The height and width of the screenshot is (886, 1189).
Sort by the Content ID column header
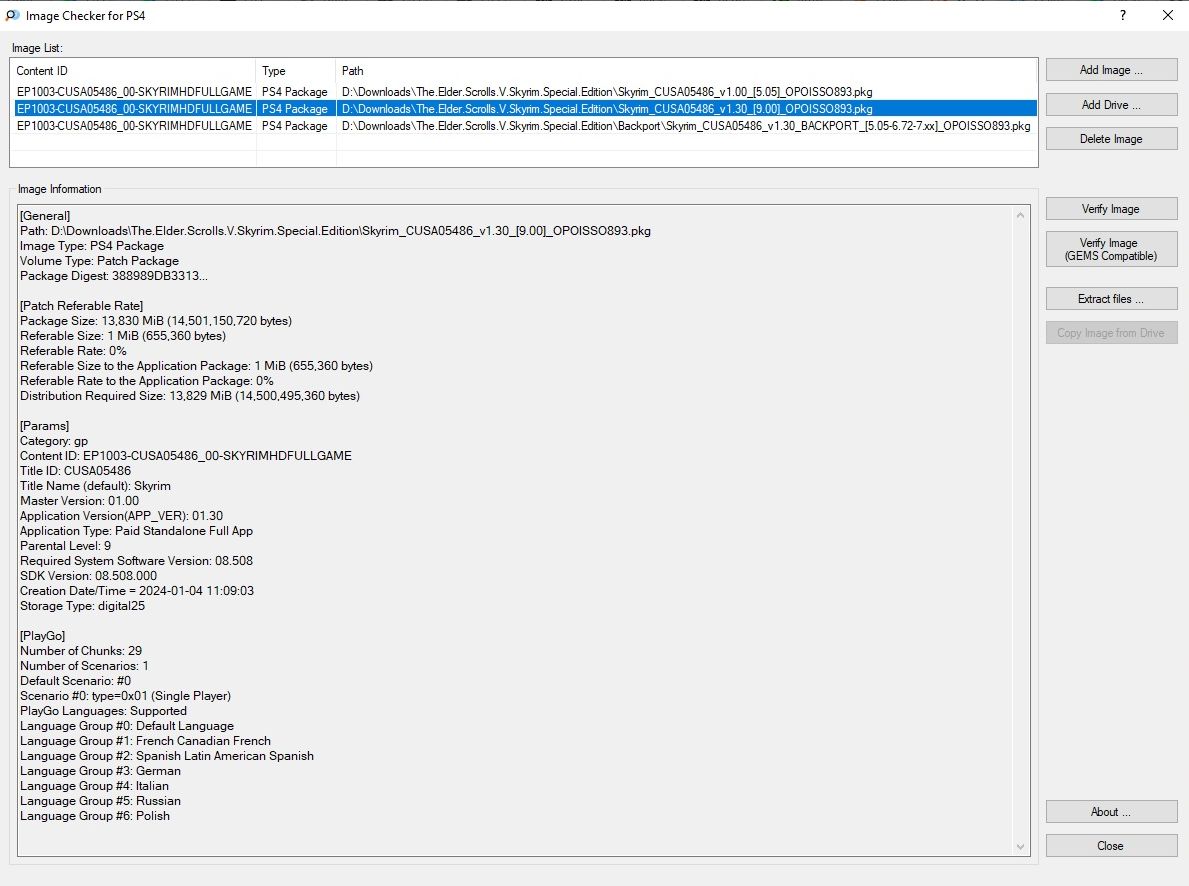click(134, 71)
